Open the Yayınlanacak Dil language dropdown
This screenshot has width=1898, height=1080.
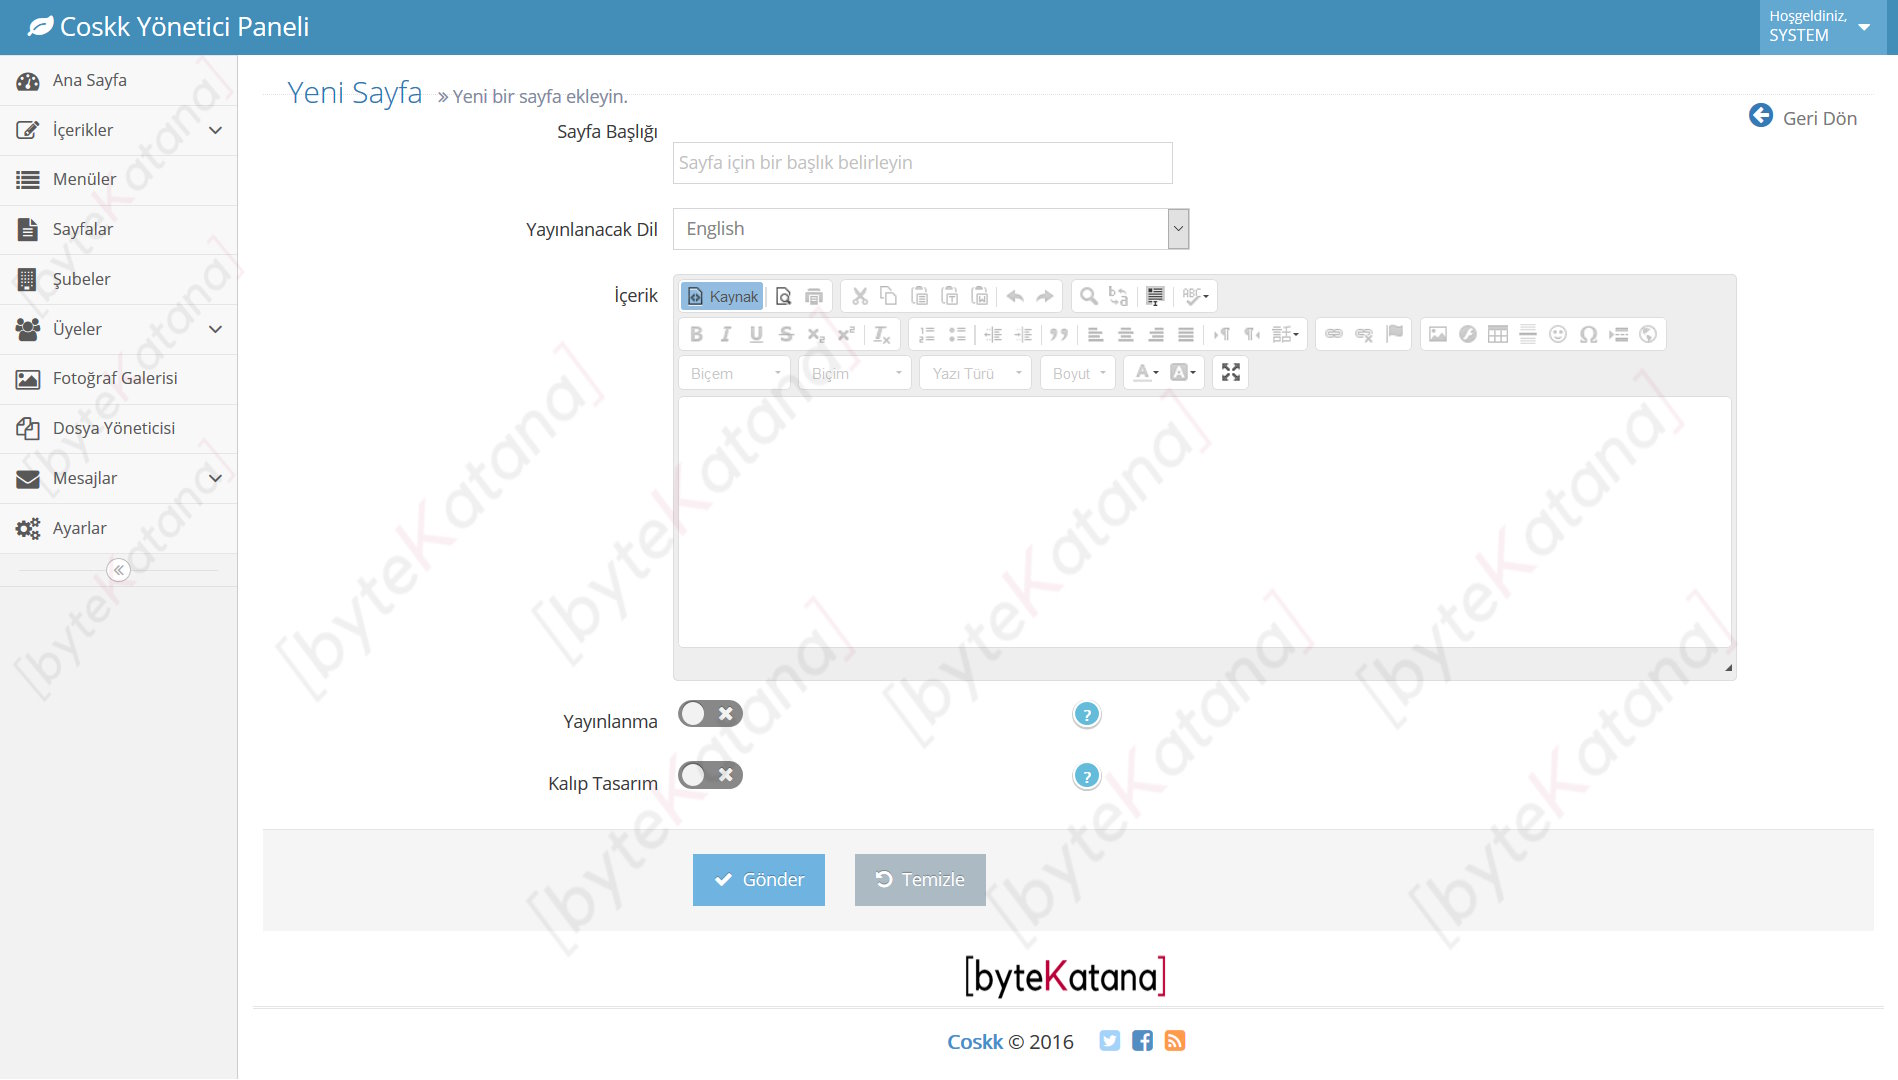pos(930,229)
